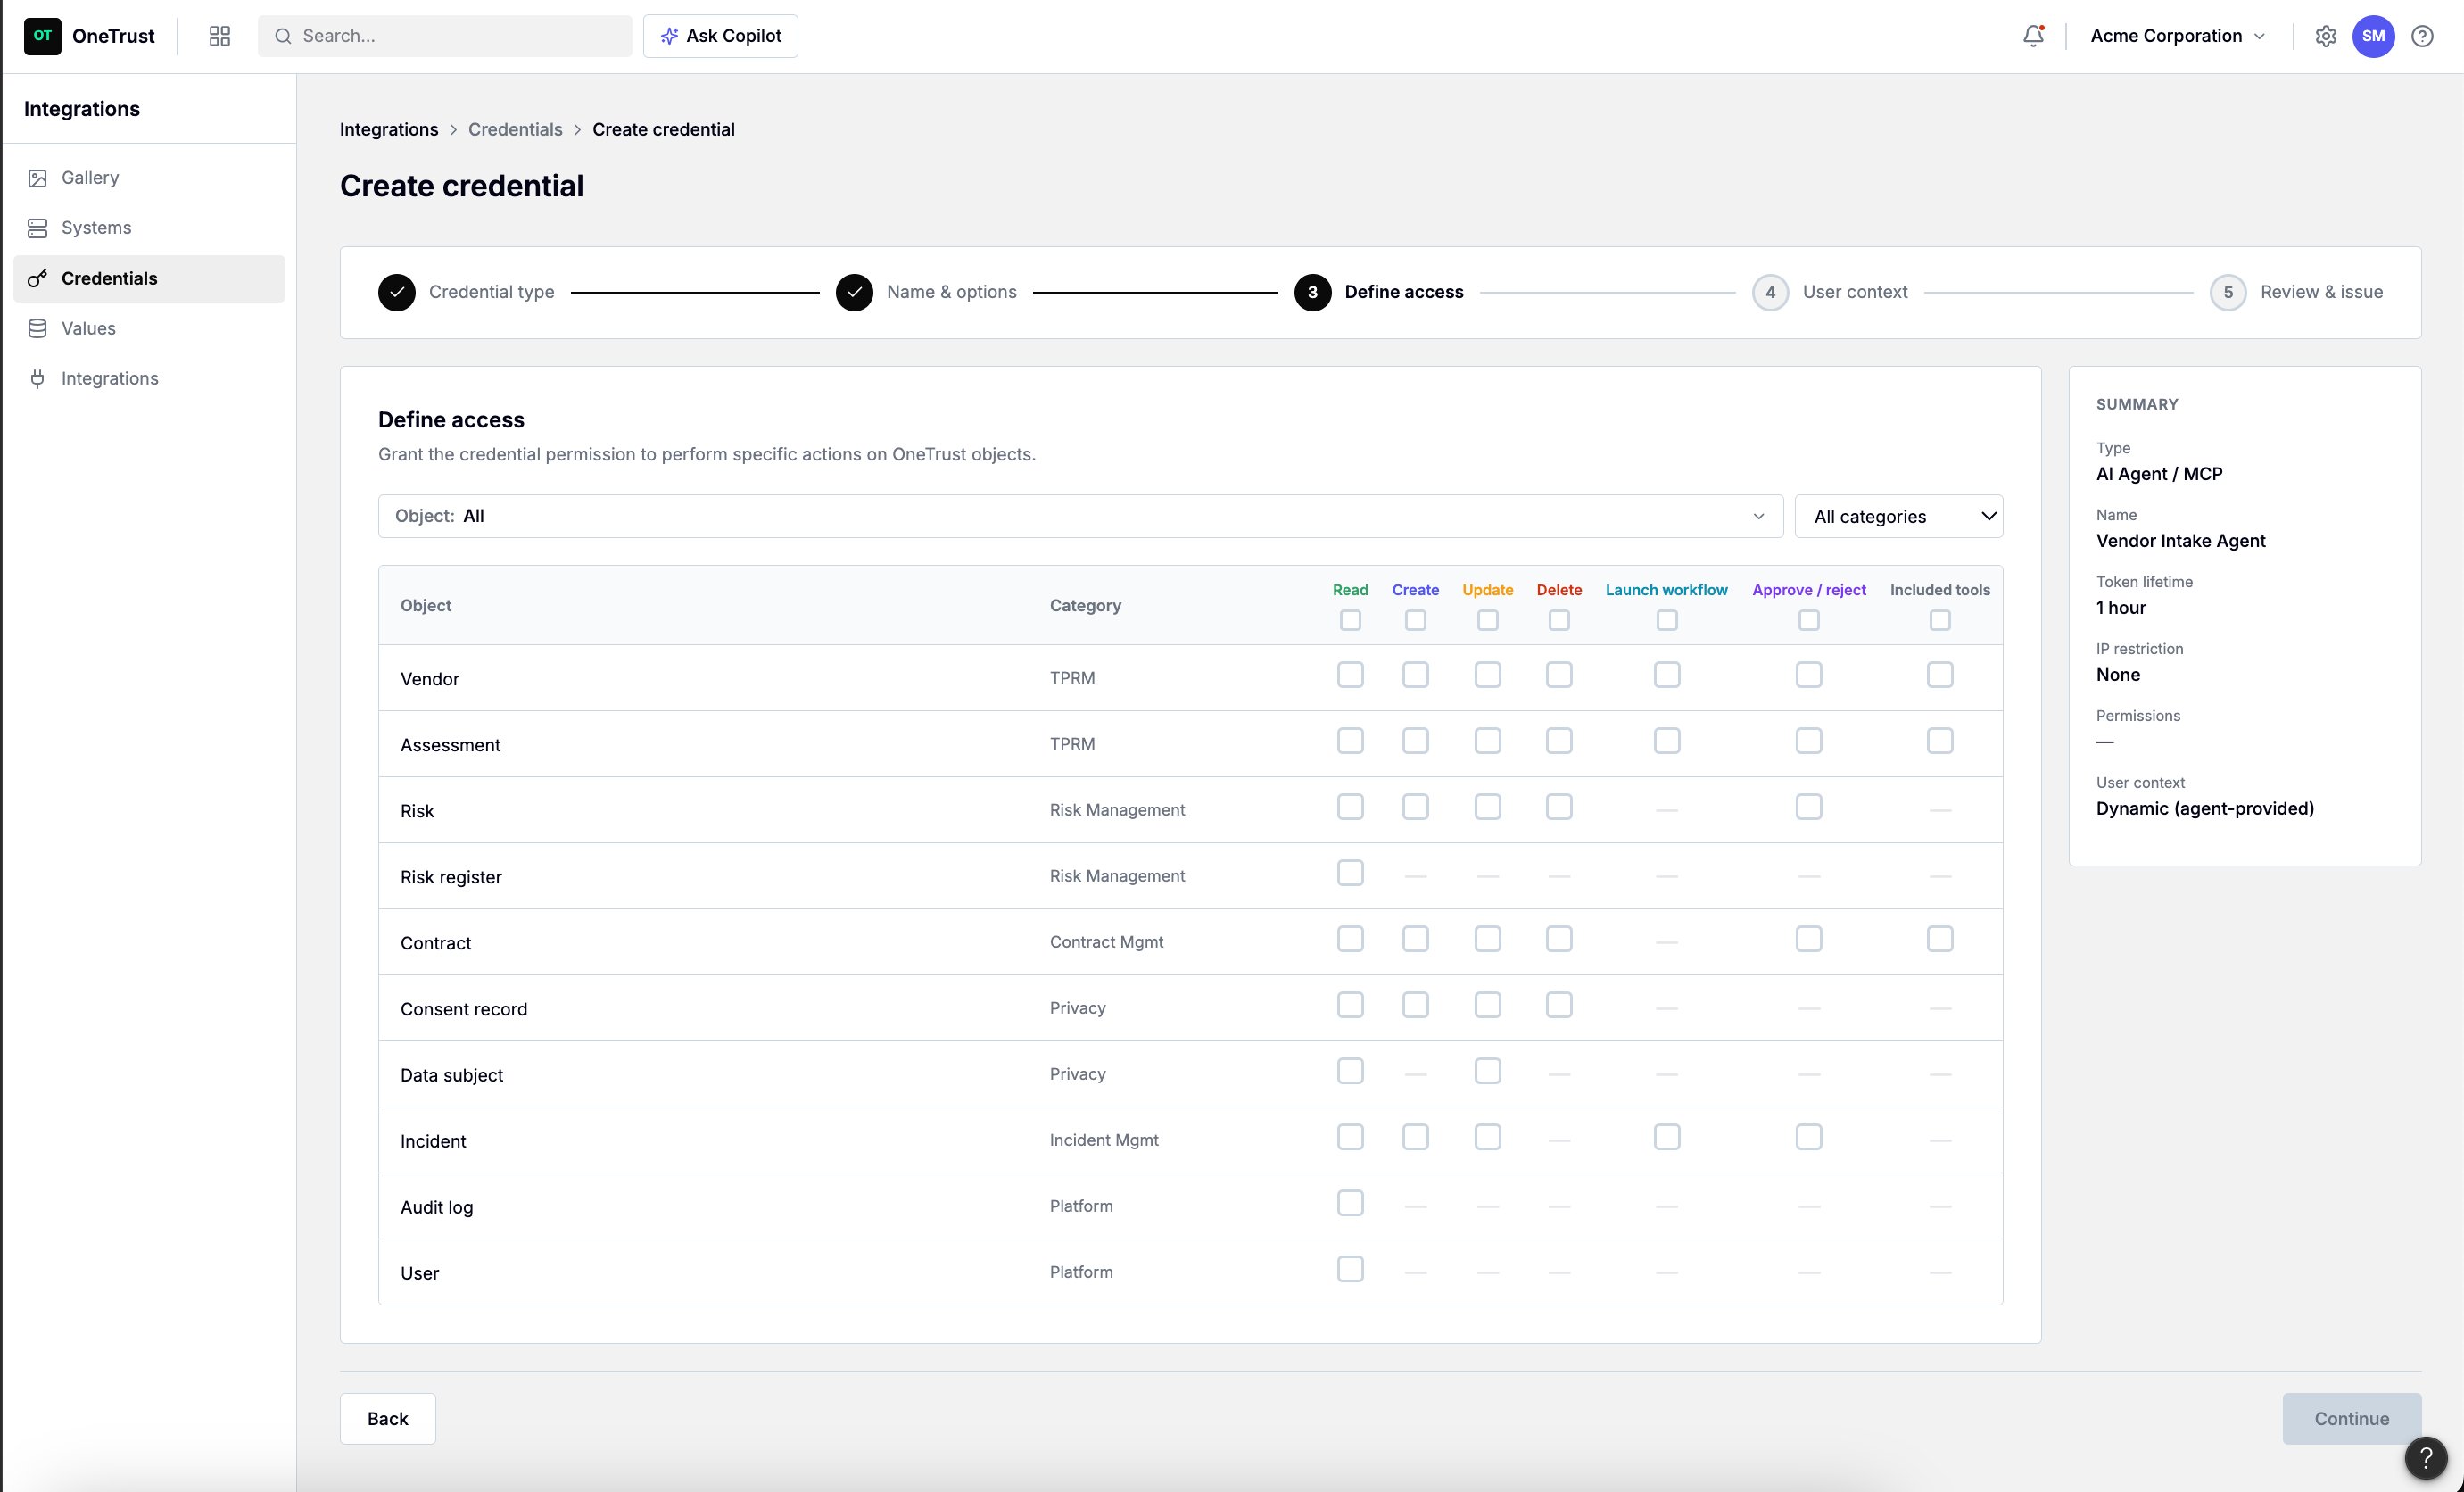This screenshot has width=2464, height=1492.
Task: Toggle the Approve / reject header checkbox
Action: click(1809, 620)
